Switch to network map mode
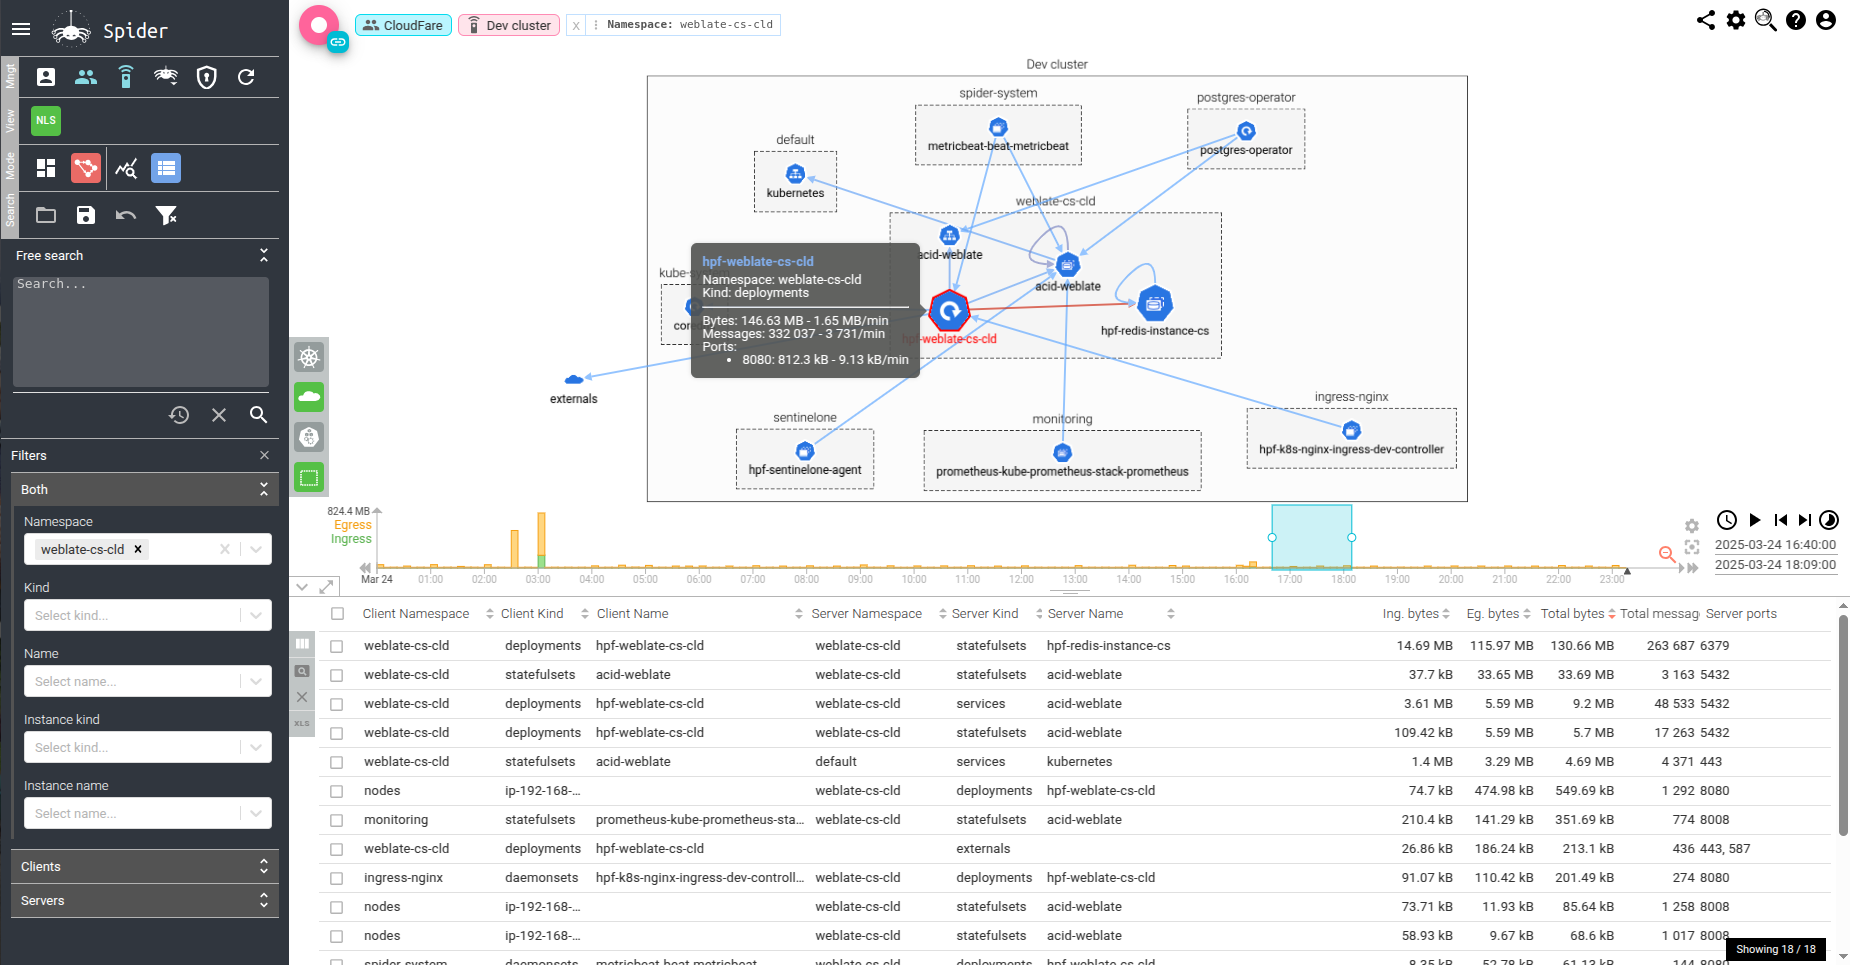This screenshot has height=965, width=1850. (x=86, y=168)
